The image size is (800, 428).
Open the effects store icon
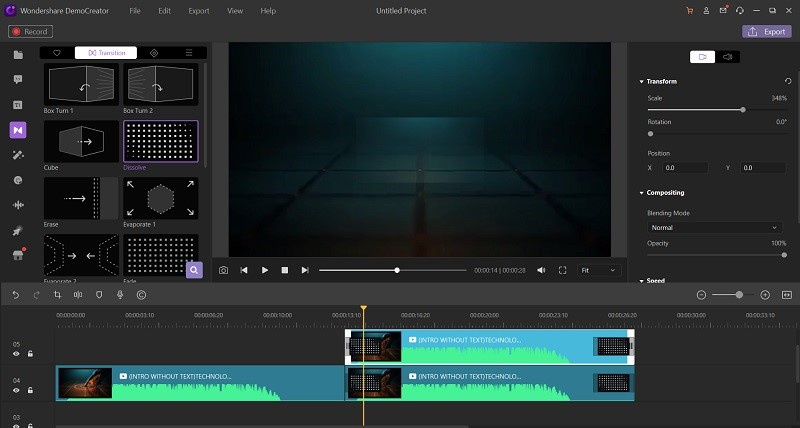(x=18, y=255)
